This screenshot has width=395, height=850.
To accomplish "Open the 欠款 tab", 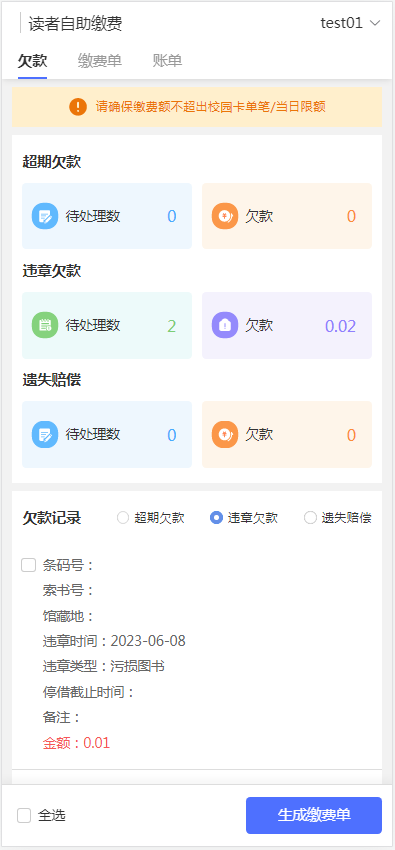I will point(33,61).
